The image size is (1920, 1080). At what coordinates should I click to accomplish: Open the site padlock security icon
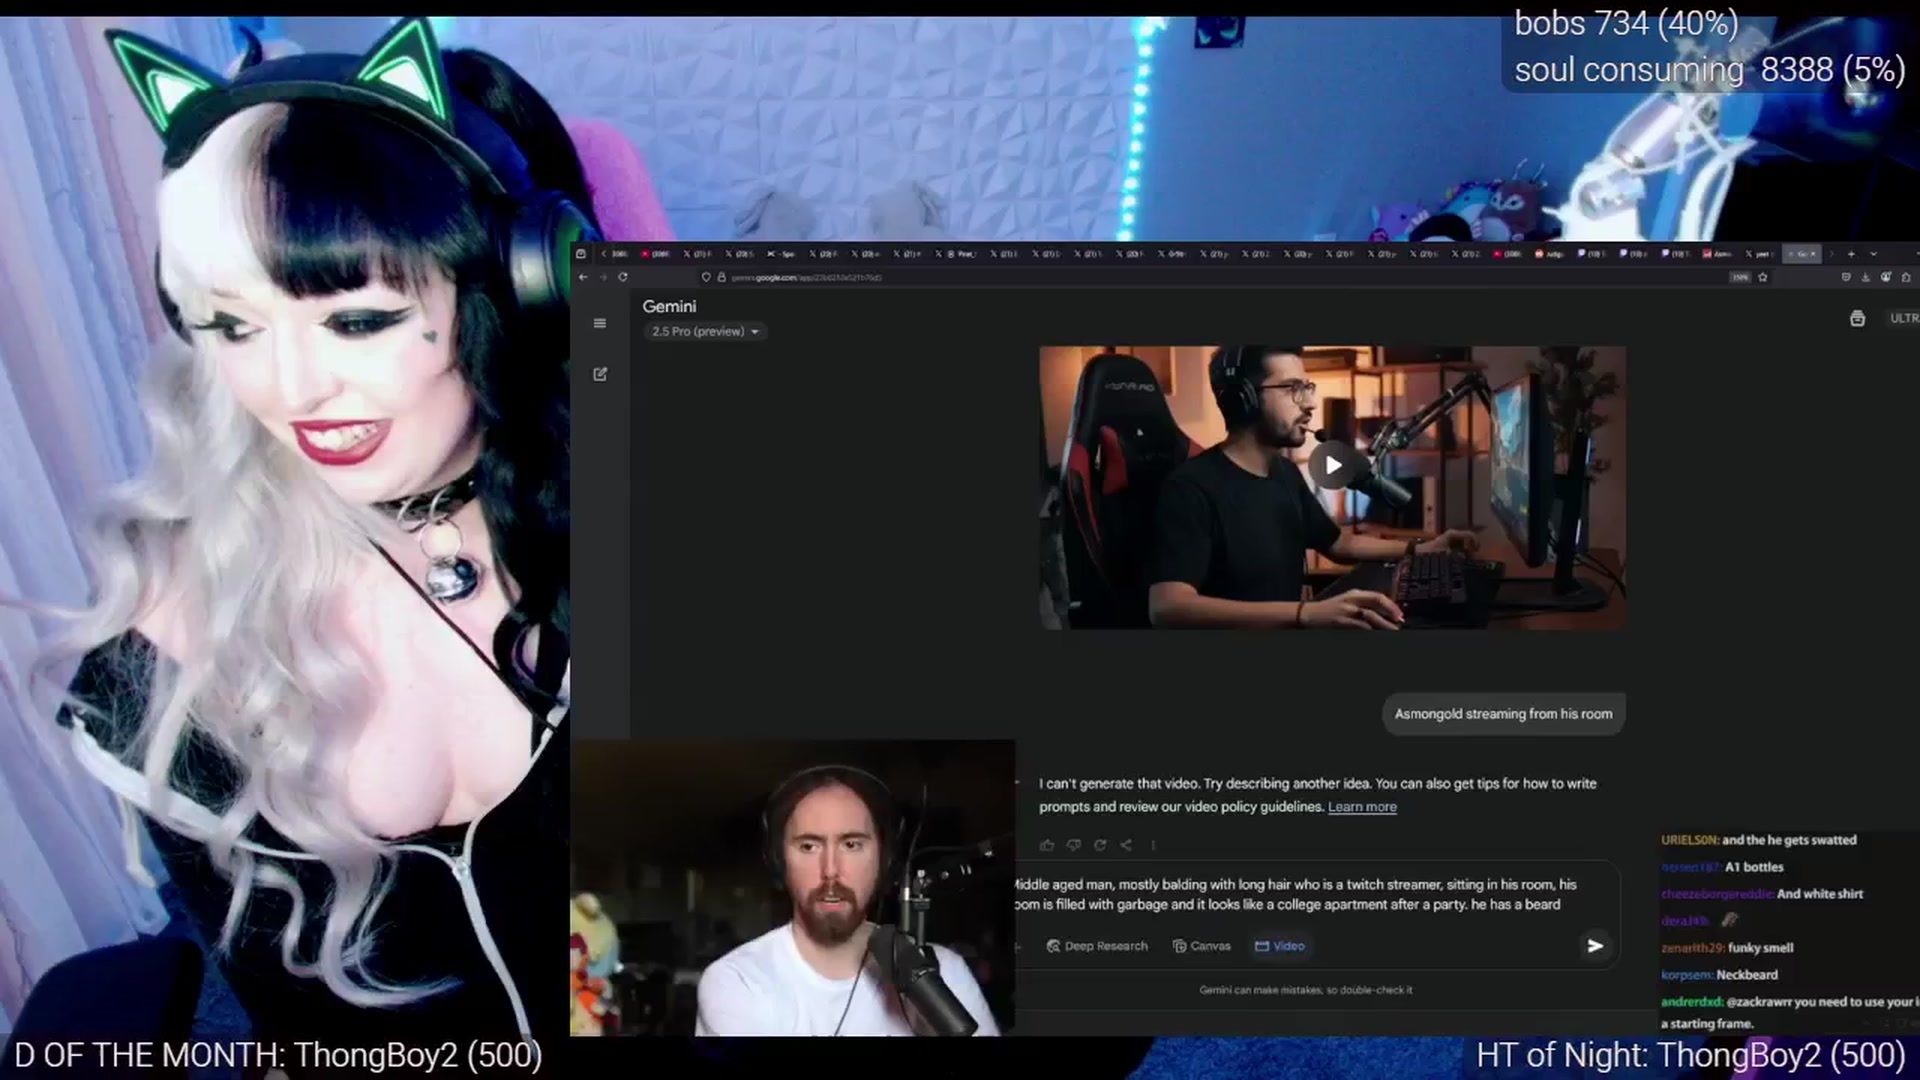point(721,277)
